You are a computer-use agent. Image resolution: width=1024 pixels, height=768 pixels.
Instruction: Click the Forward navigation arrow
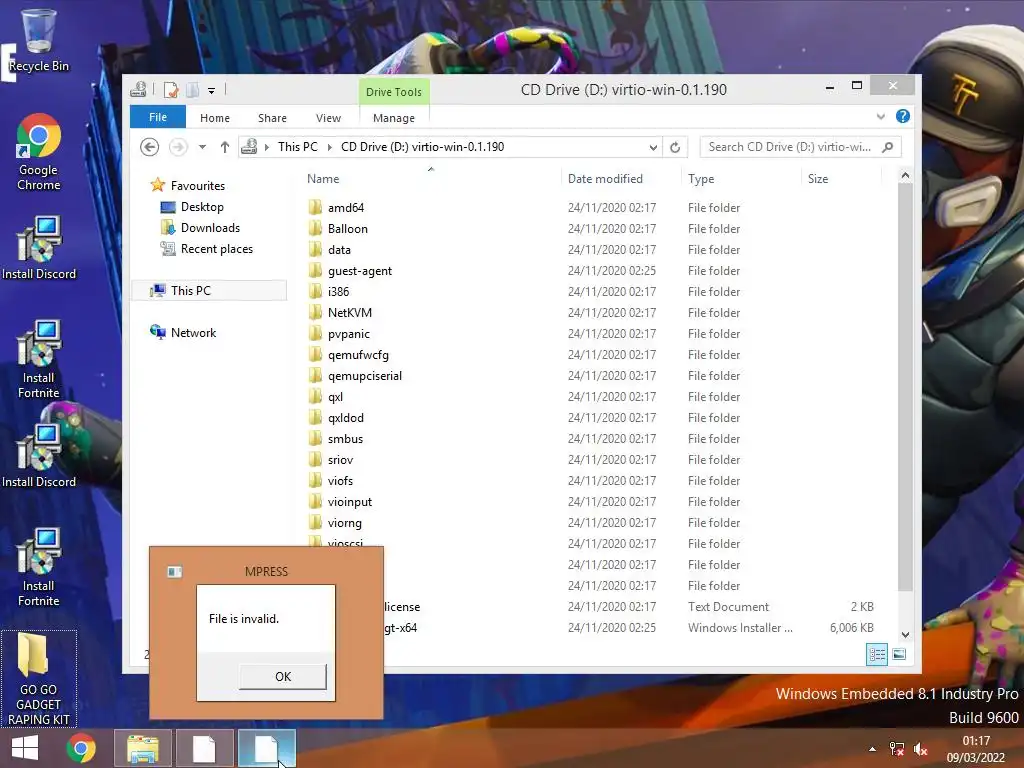click(x=178, y=147)
